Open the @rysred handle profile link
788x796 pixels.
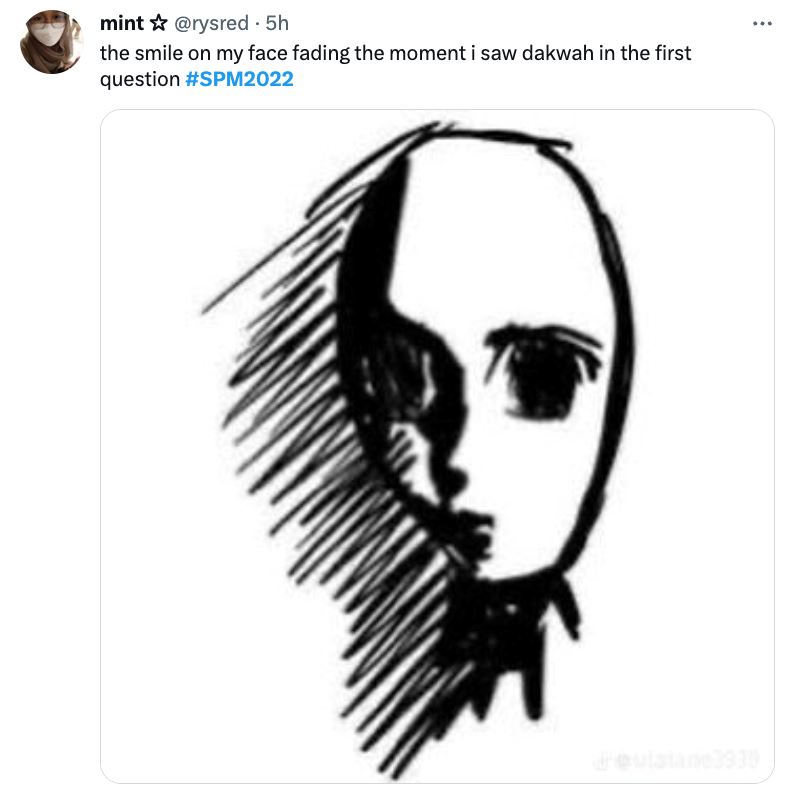[210, 24]
